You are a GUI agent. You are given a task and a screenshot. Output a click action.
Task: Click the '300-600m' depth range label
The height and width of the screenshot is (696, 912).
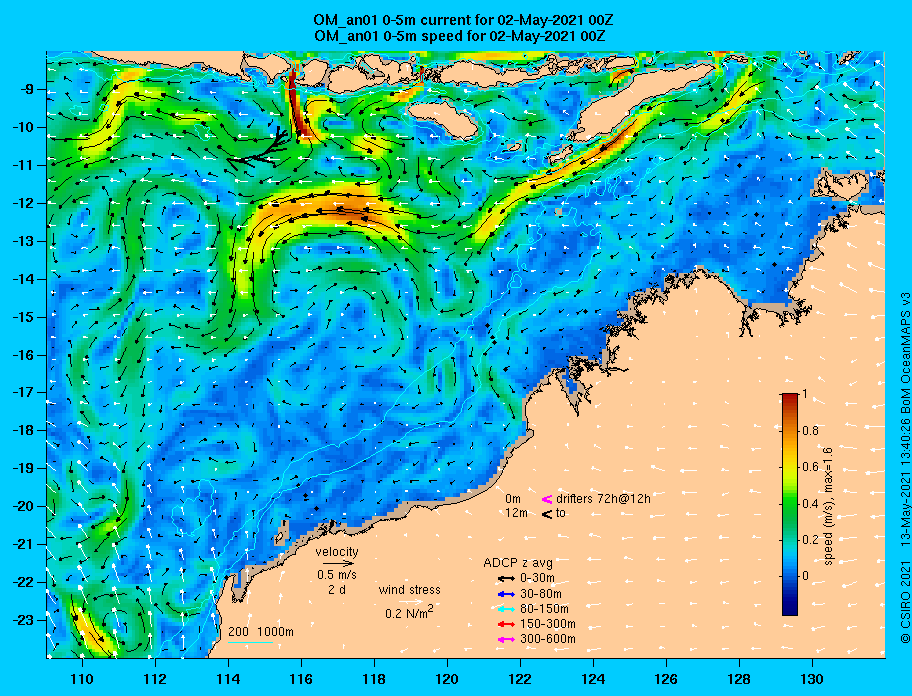[548, 639]
